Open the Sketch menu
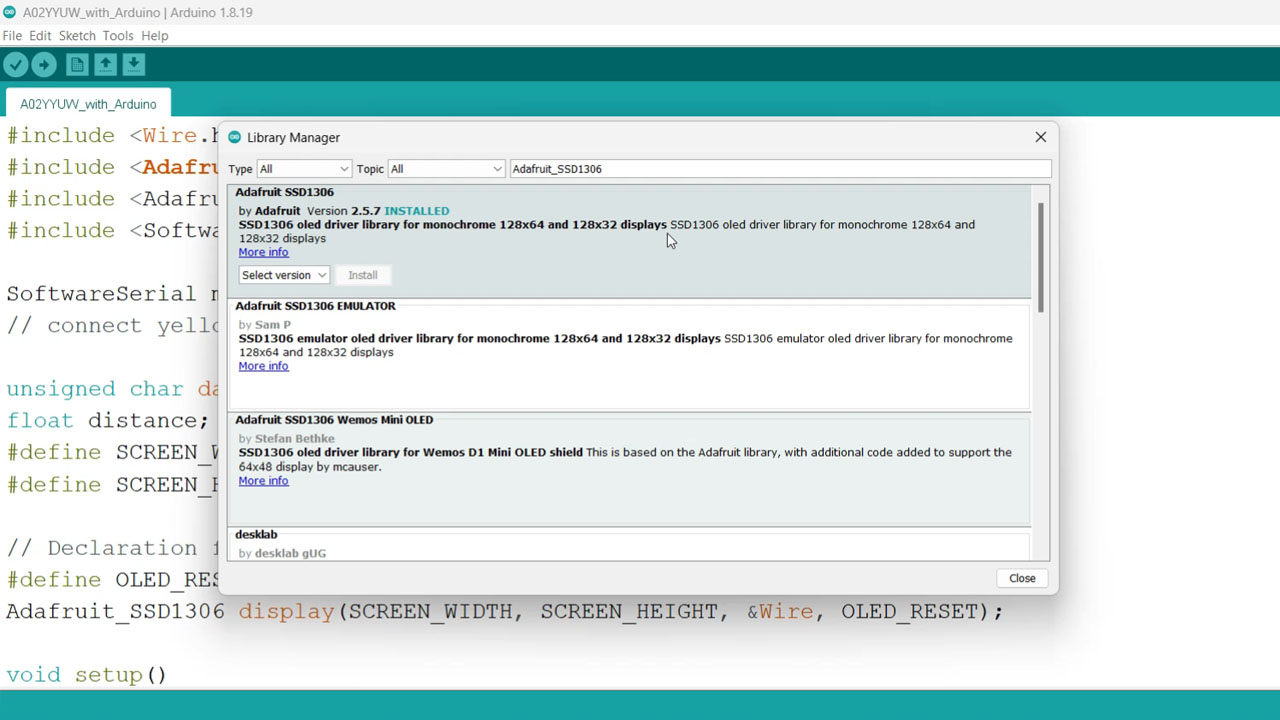Image resolution: width=1280 pixels, height=720 pixels. [x=77, y=35]
